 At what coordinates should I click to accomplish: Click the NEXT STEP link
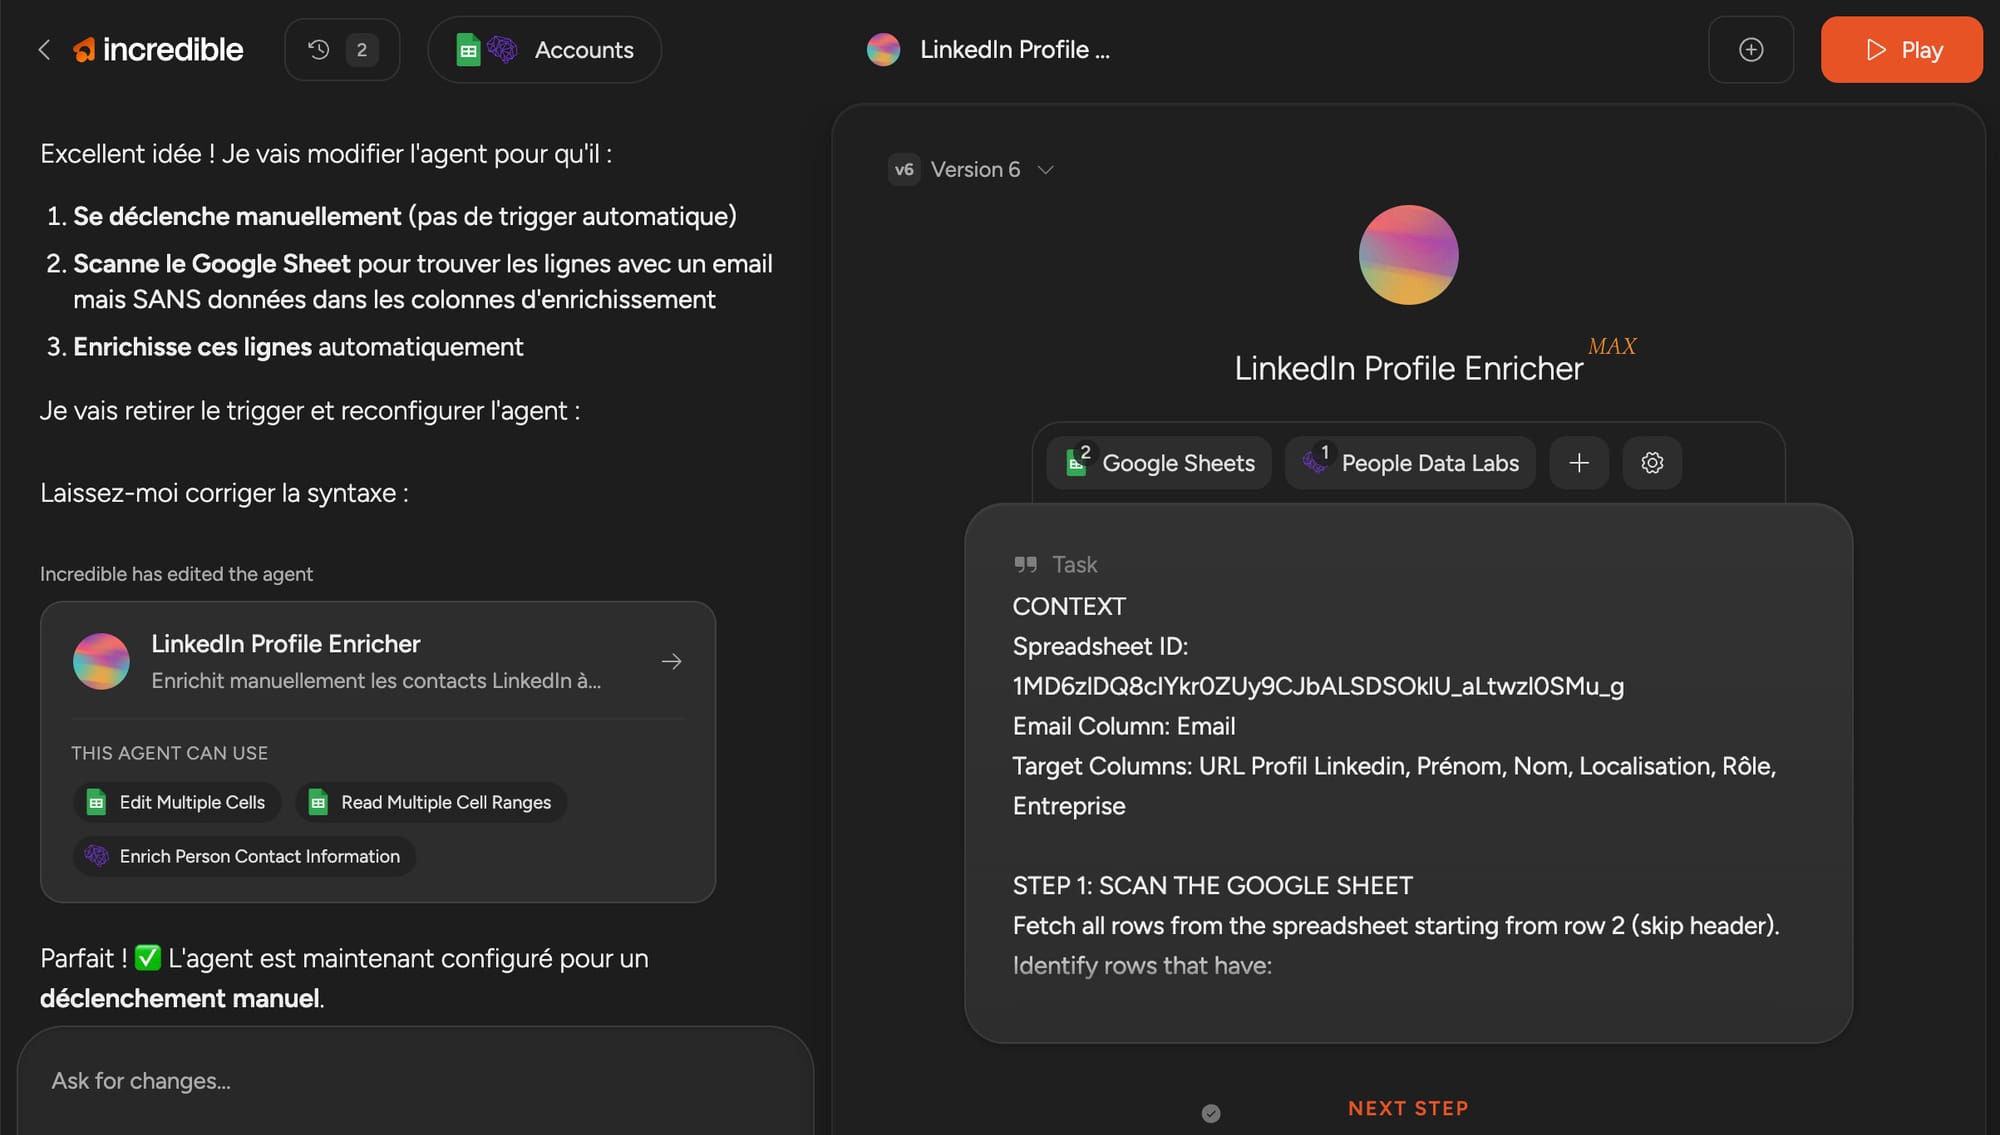1408,1108
